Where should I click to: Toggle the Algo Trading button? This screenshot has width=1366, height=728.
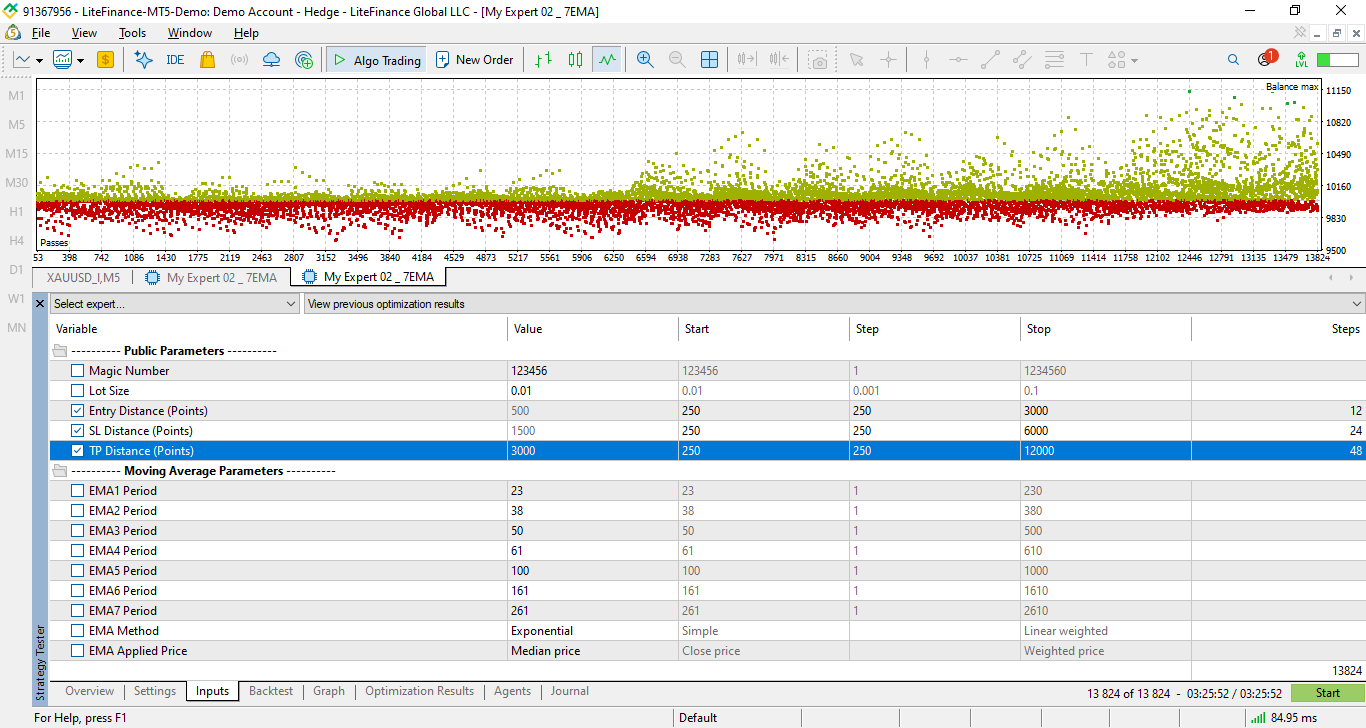(x=376, y=60)
